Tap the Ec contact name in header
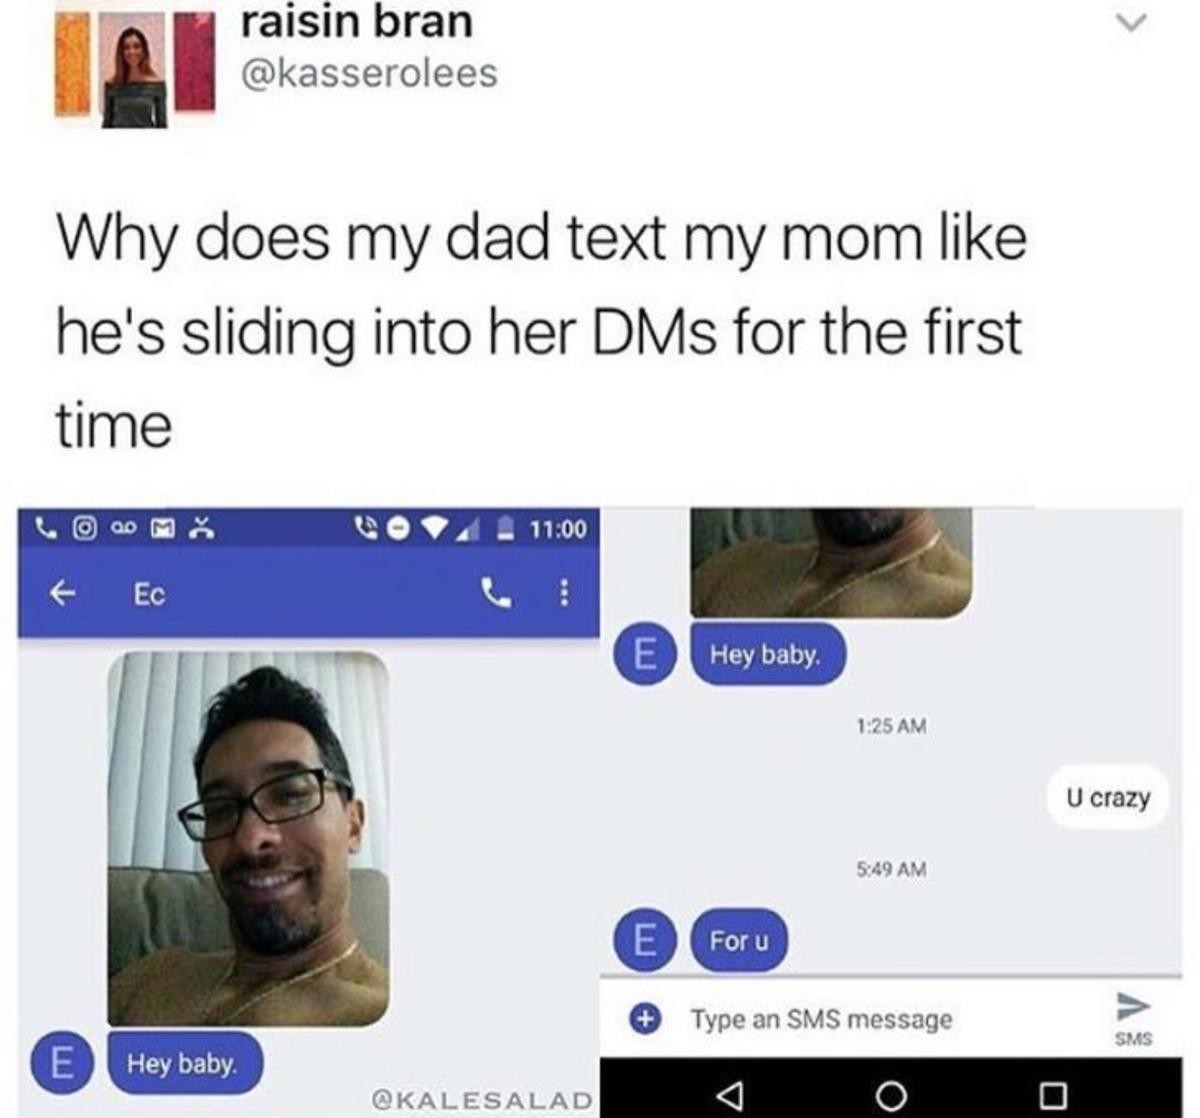The image size is (1200, 1118). (x=149, y=594)
